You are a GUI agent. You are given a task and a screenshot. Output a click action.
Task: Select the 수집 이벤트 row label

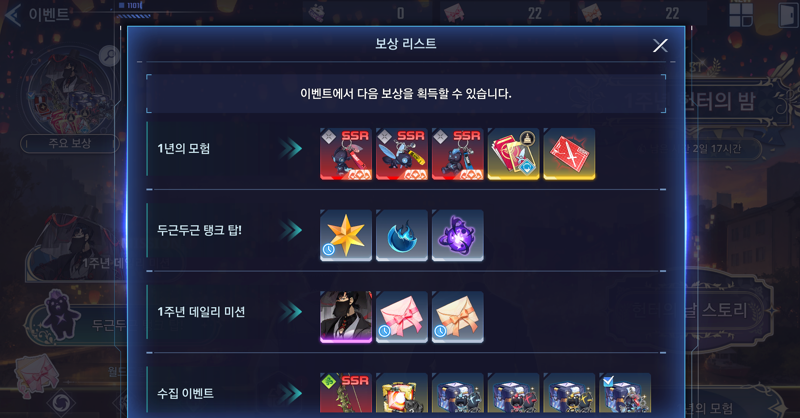point(185,393)
